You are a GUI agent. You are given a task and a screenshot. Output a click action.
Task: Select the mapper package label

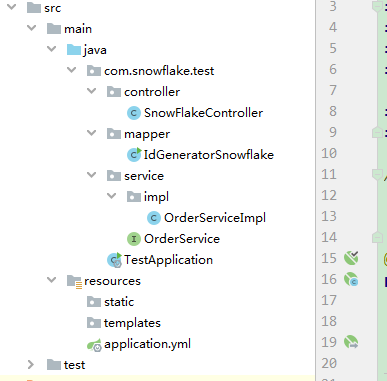[147, 135]
